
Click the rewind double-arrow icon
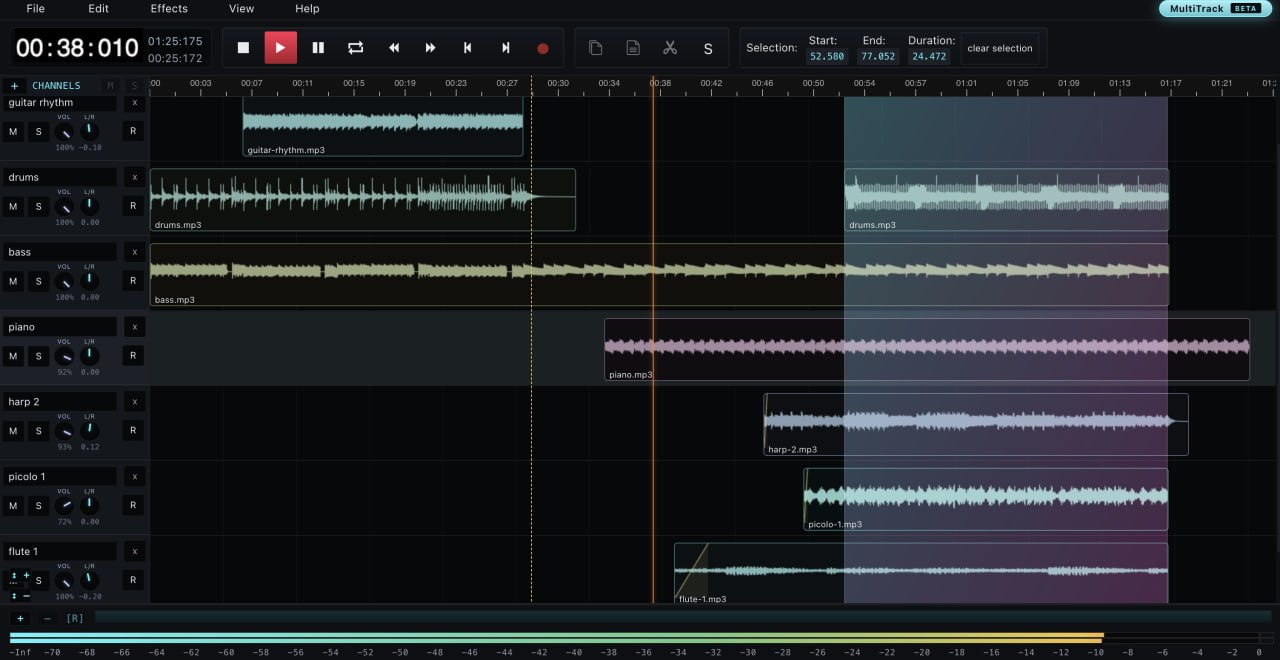click(394, 47)
